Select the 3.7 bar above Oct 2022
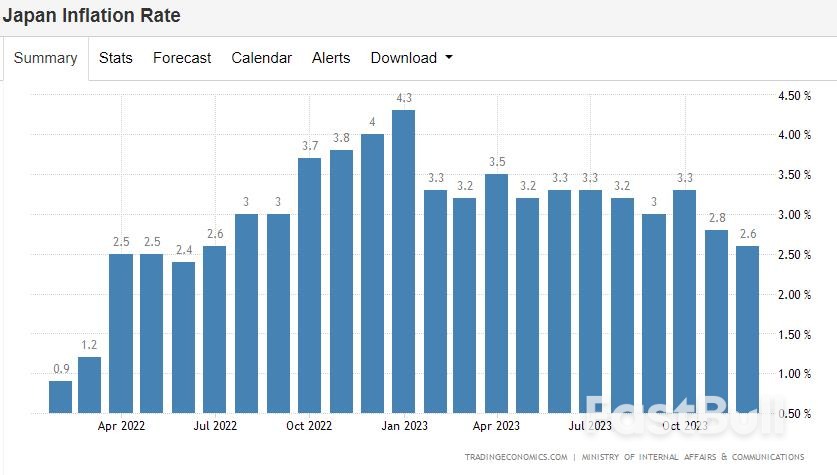The width and height of the screenshot is (837, 475). click(x=309, y=285)
